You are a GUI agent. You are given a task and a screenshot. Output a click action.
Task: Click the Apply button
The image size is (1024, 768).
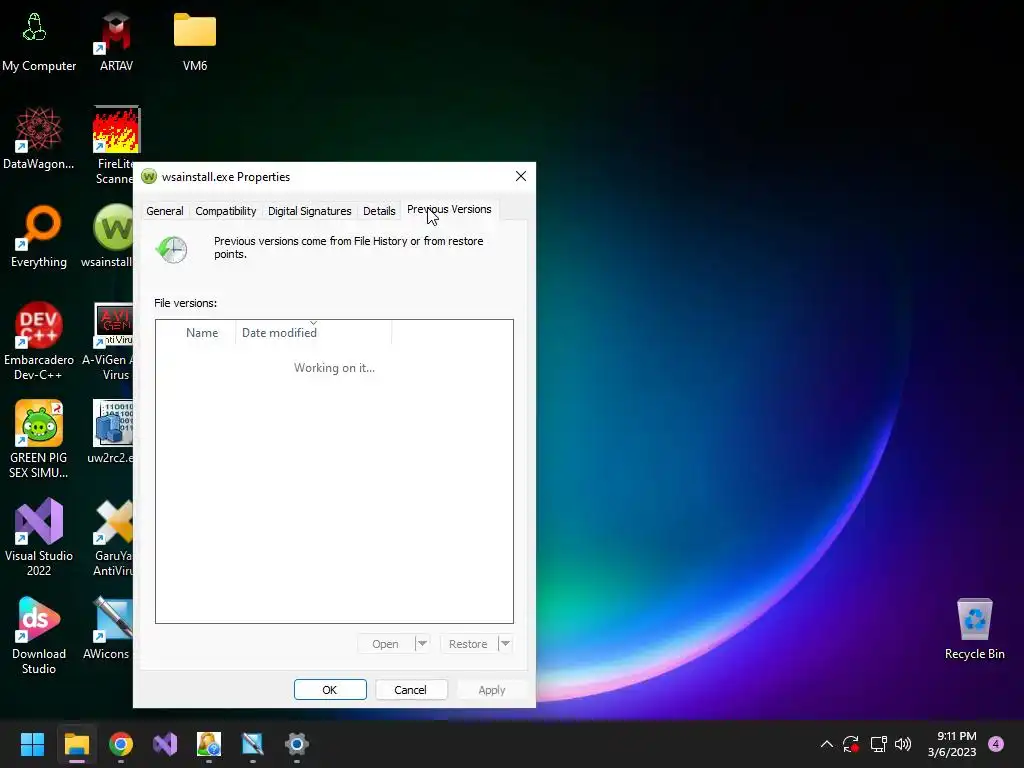pyautogui.click(x=492, y=690)
